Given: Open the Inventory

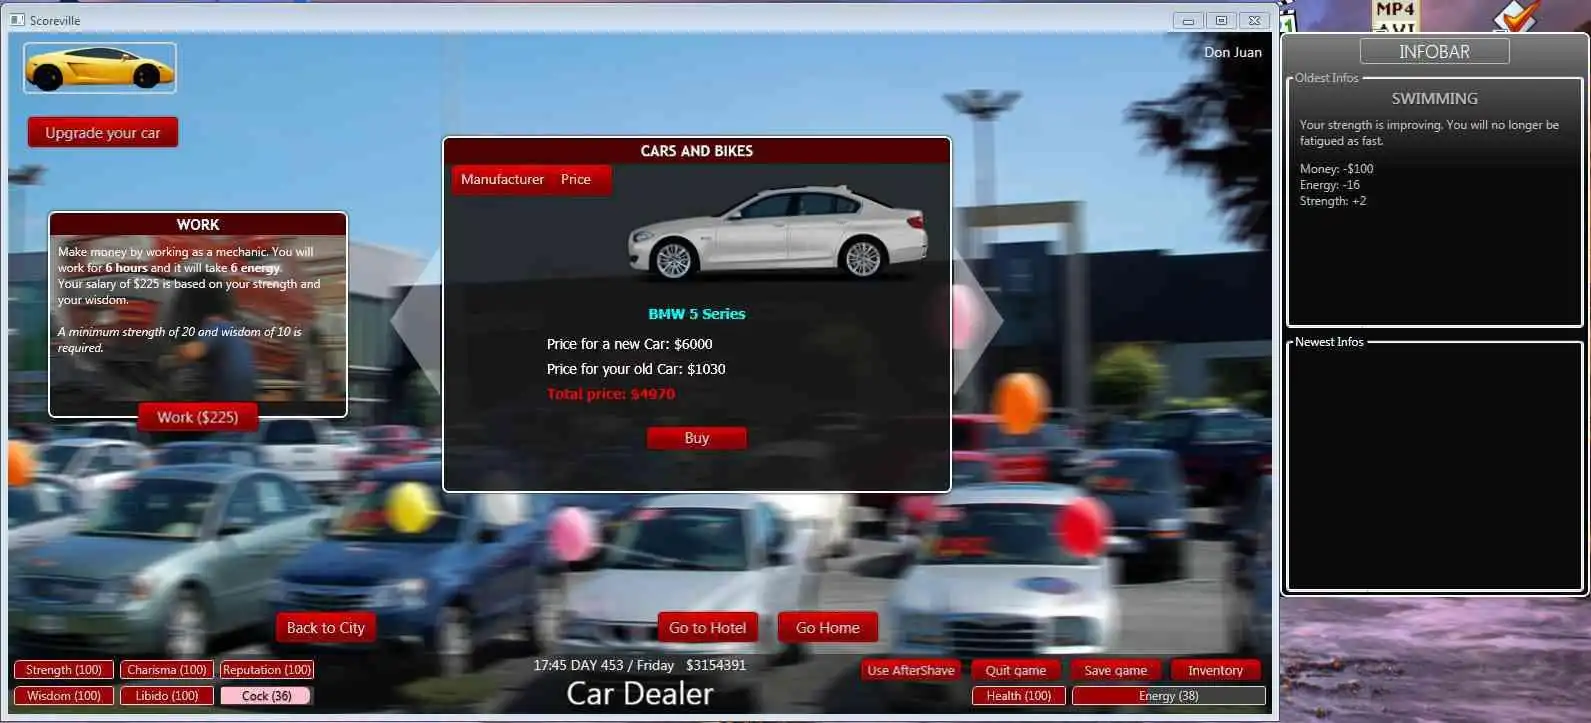Looking at the screenshot, I should (x=1216, y=670).
